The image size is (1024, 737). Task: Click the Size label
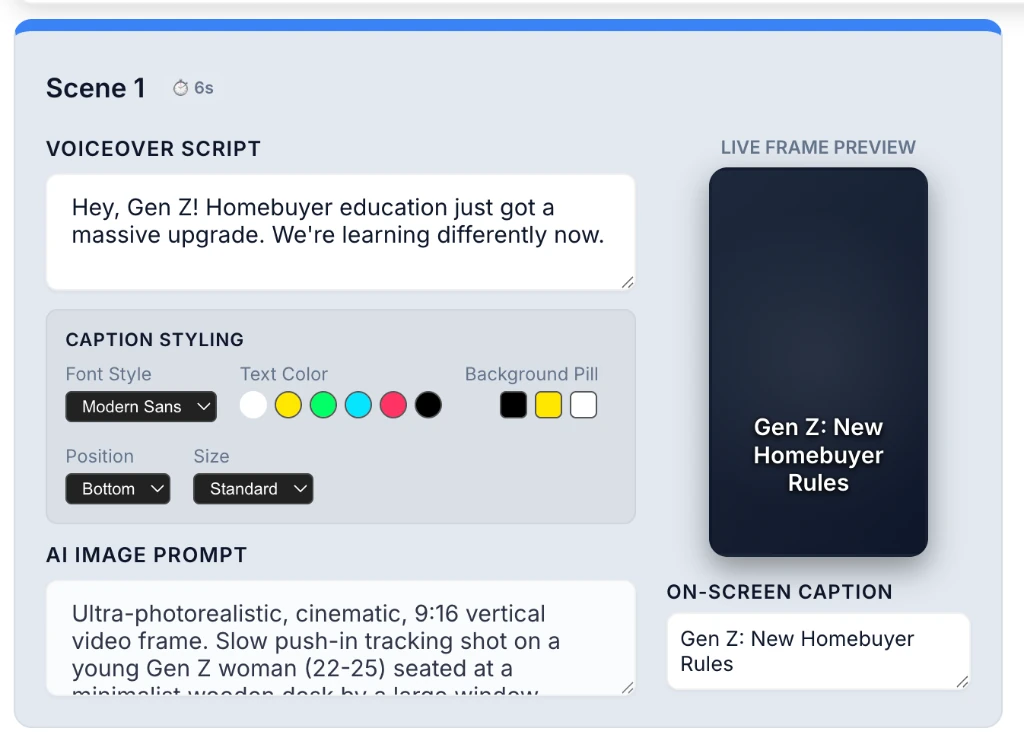[x=211, y=456]
